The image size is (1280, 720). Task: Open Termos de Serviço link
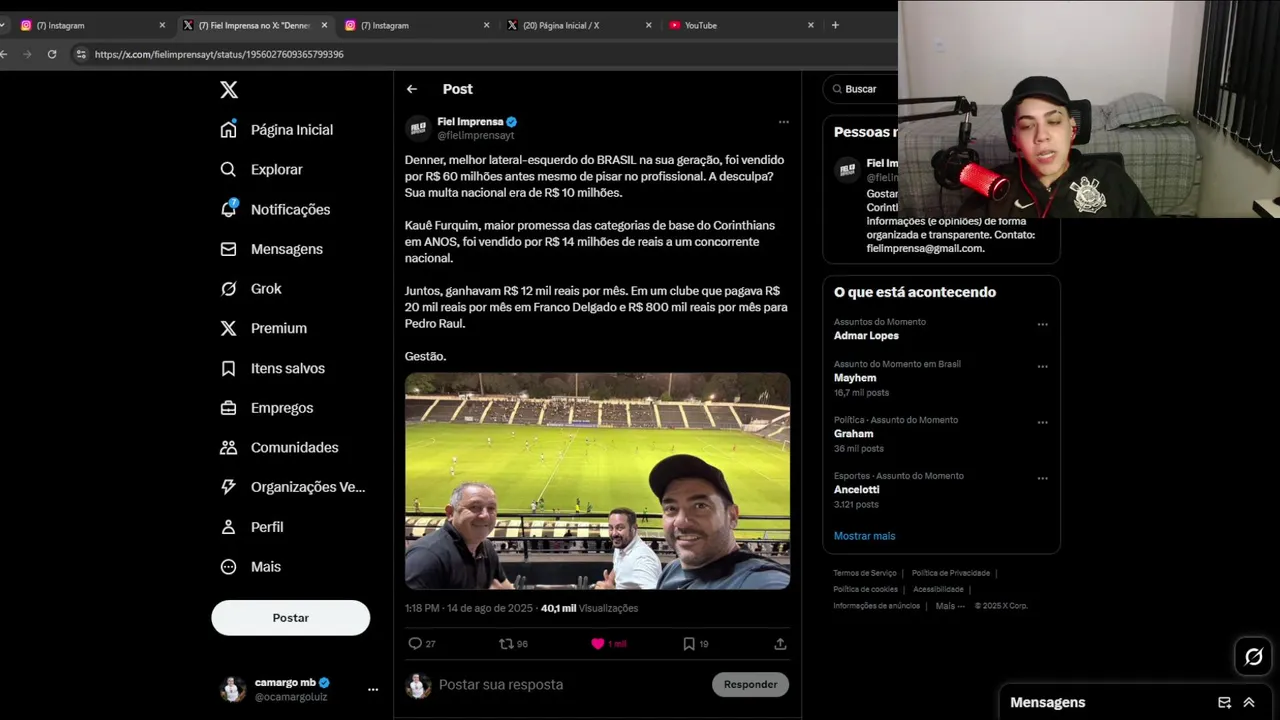pos(865,573)
